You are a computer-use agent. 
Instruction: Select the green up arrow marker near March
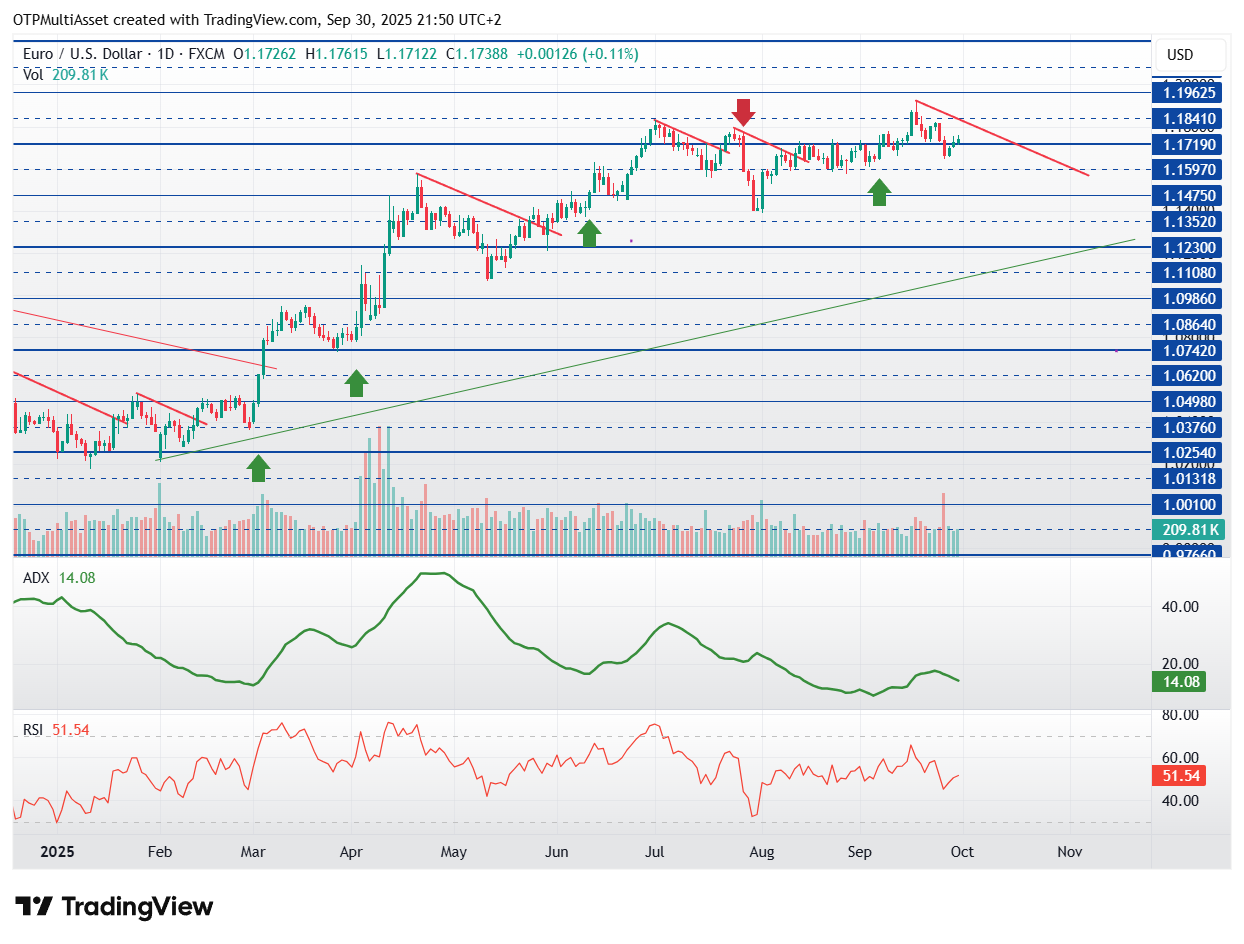tap(257, 468)
